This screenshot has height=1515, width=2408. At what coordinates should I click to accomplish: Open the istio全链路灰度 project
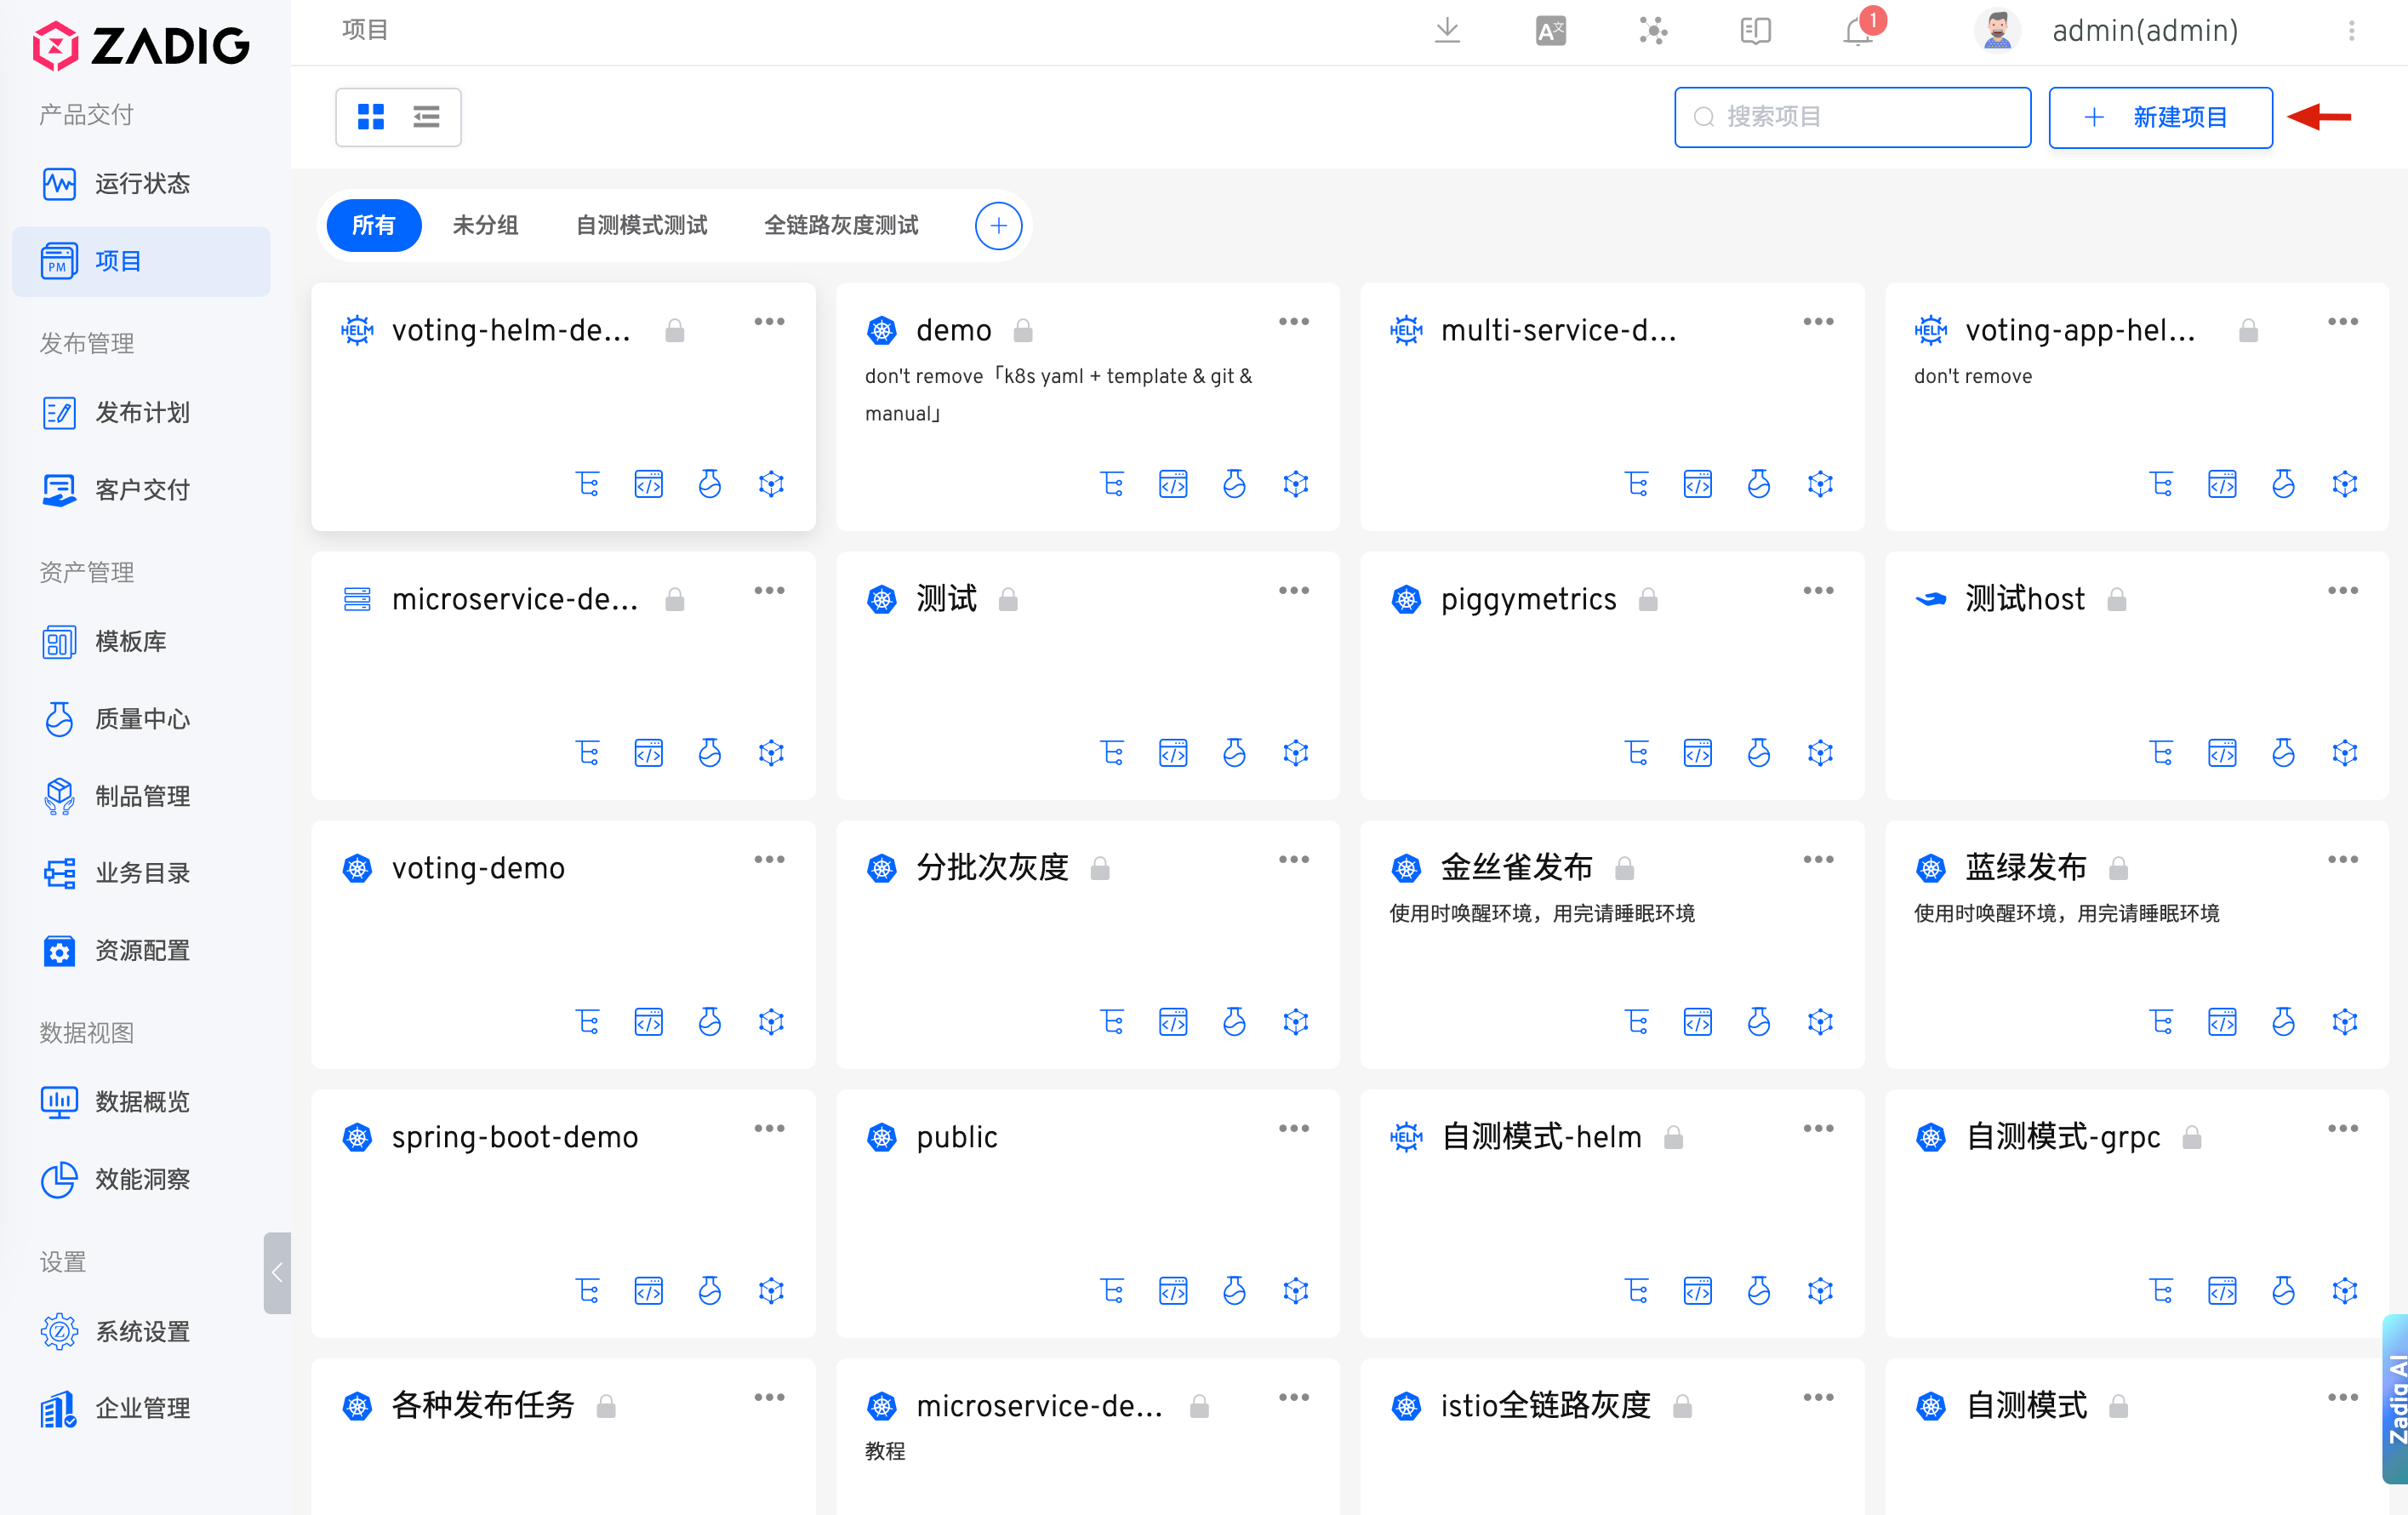1545,1406
